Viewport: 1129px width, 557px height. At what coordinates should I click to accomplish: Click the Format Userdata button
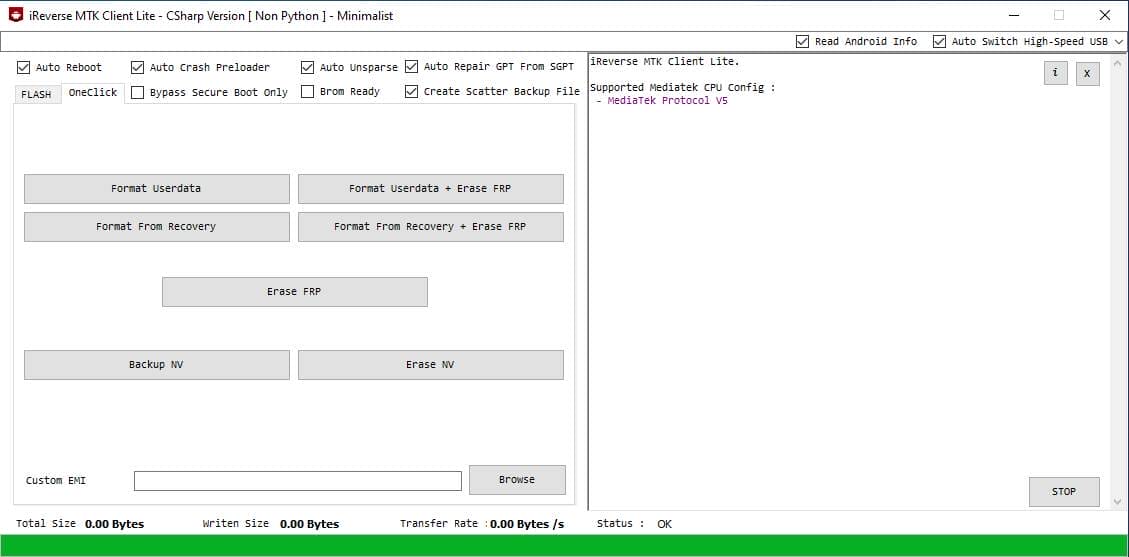[x=156, y=189]
